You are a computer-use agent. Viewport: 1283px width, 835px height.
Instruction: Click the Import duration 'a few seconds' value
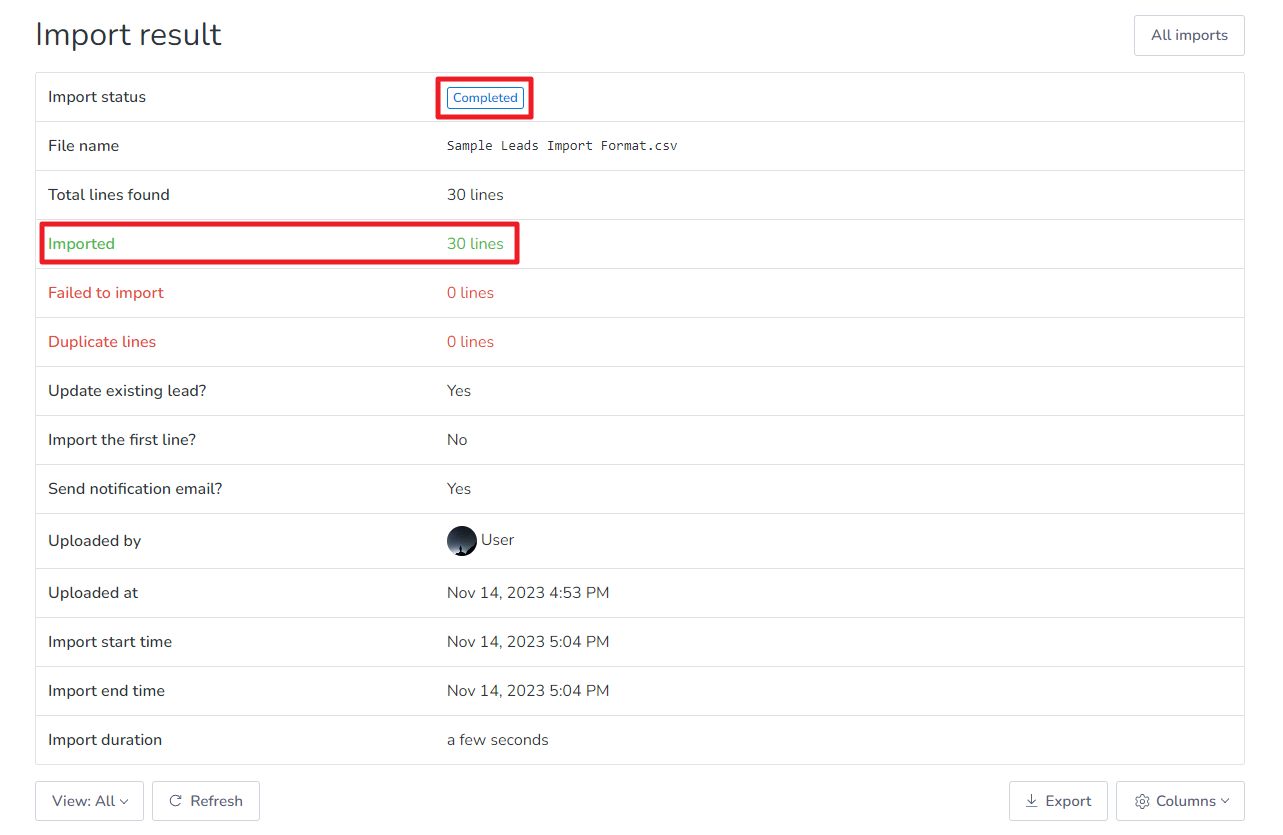[497, 740]
